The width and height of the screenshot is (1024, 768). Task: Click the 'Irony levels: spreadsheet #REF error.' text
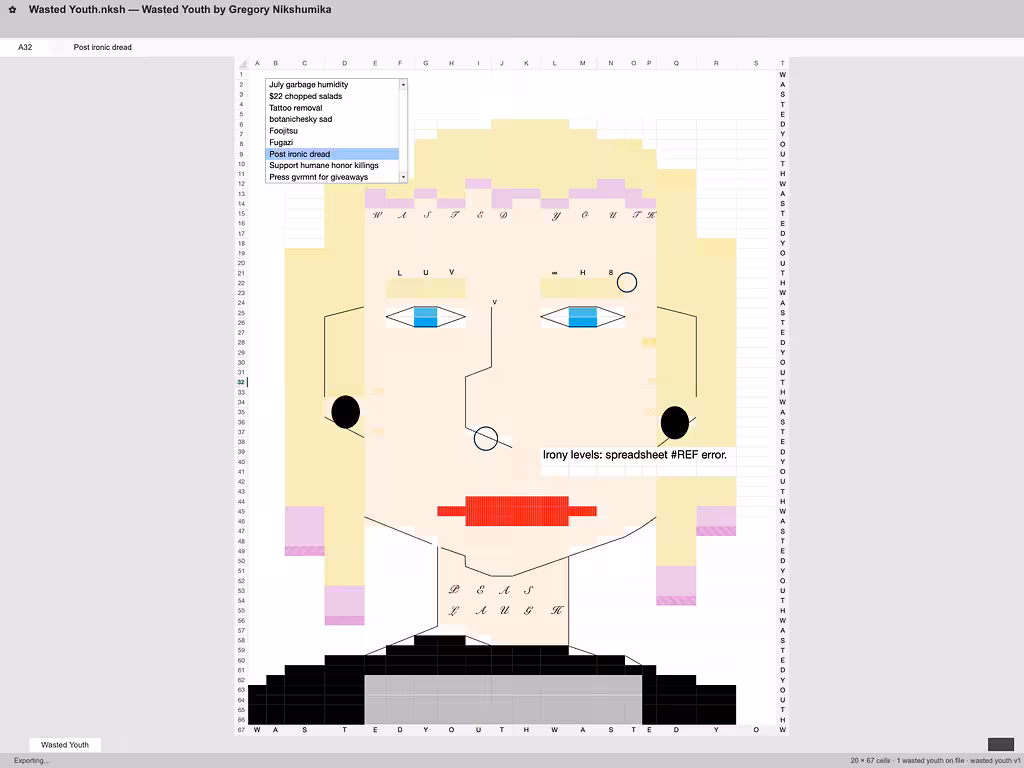click(x=634, y=455)
